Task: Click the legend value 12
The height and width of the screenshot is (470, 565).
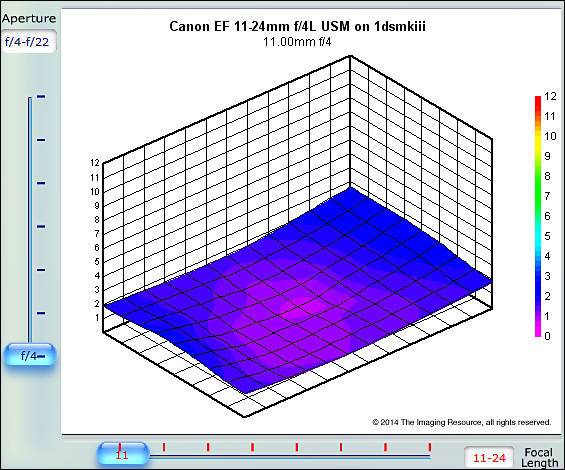Action: [x=550, y=96]
